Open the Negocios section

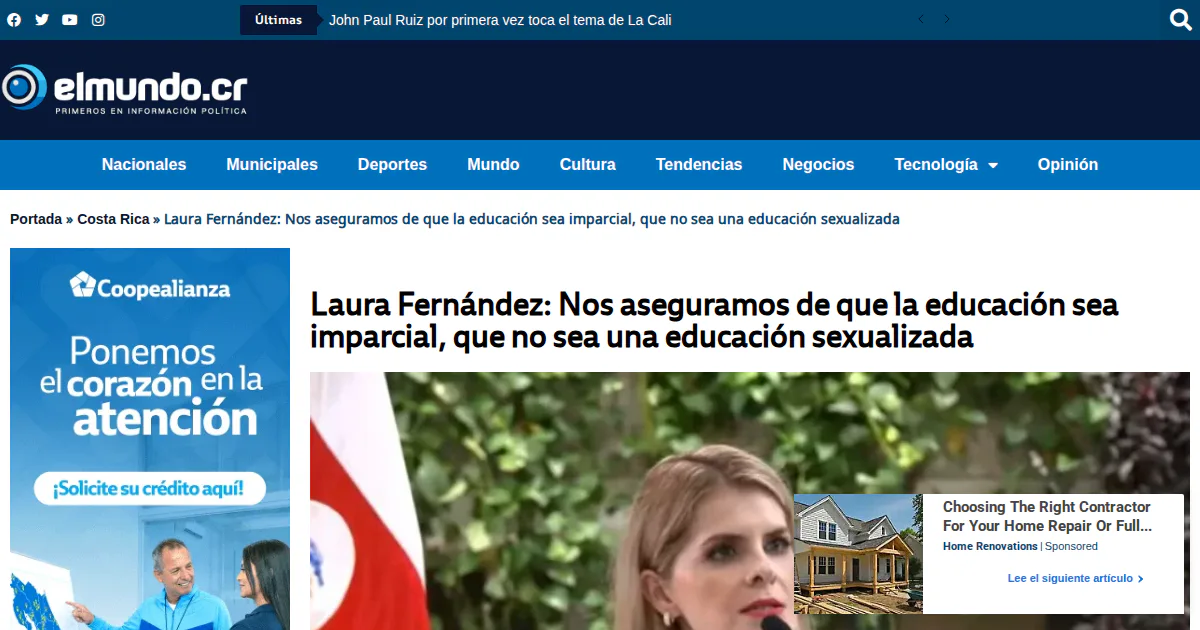(818, 165)
